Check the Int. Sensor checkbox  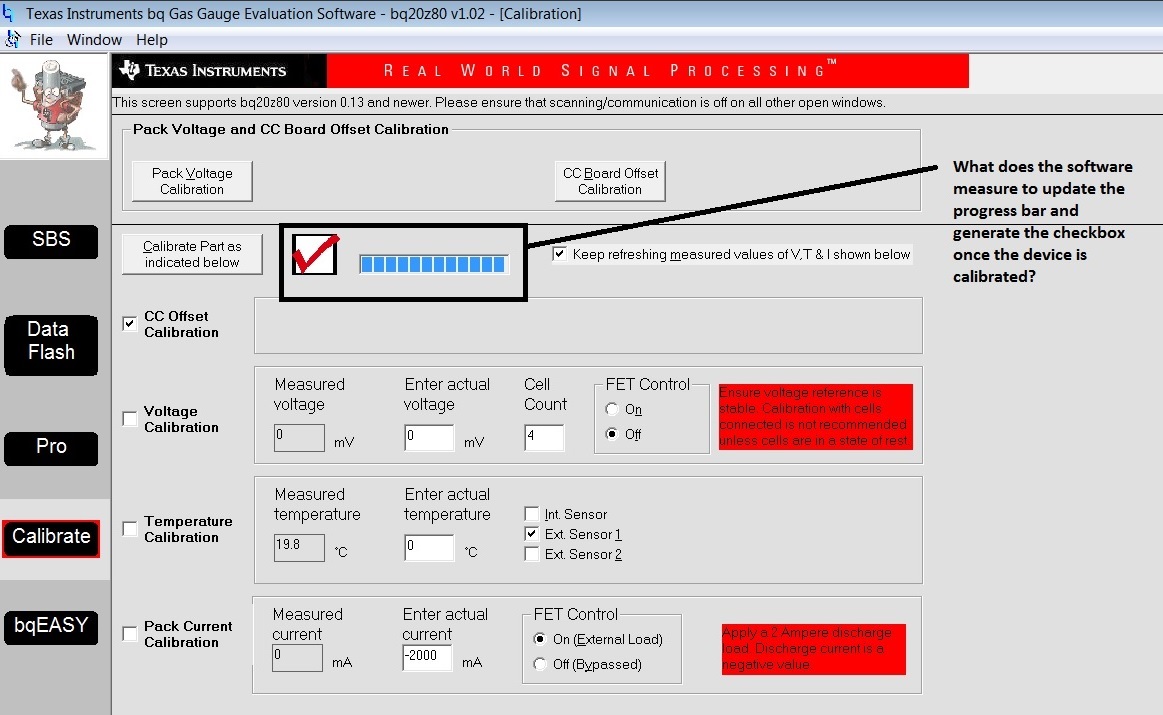pyautogui.click(x=531, y=513)
